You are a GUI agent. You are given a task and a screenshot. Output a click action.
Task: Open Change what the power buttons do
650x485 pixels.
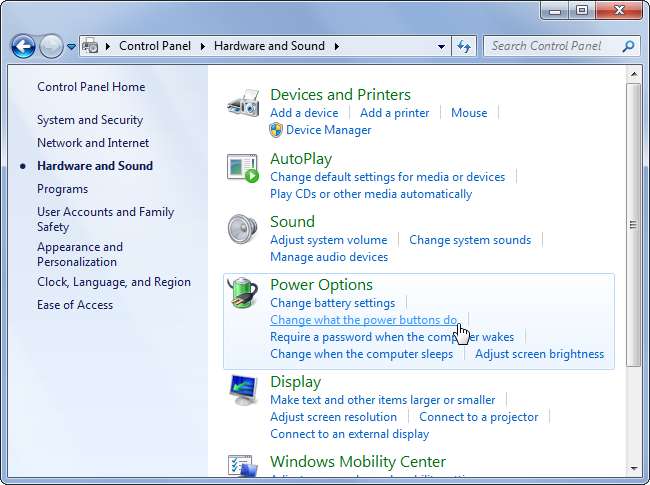(x=364, y=320)
